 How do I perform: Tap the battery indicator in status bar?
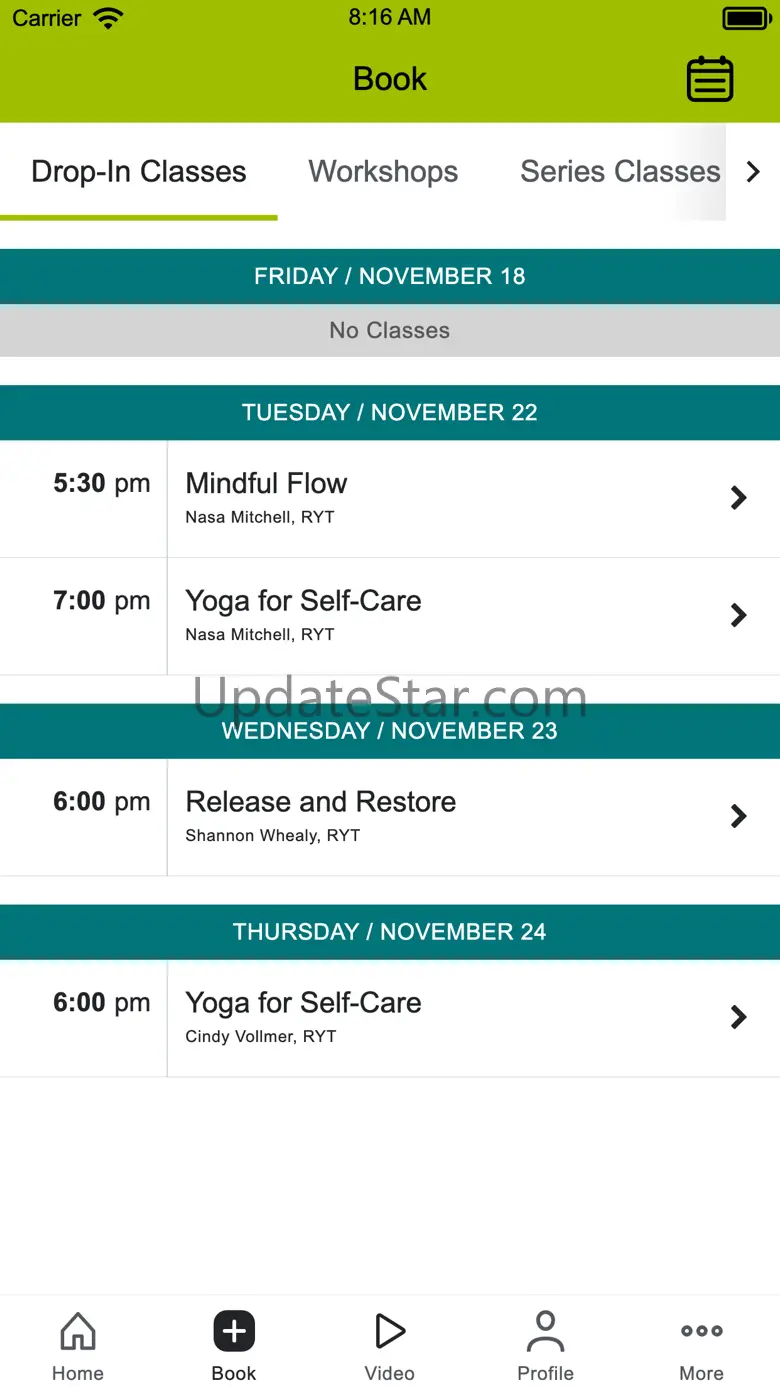[745, 18]
